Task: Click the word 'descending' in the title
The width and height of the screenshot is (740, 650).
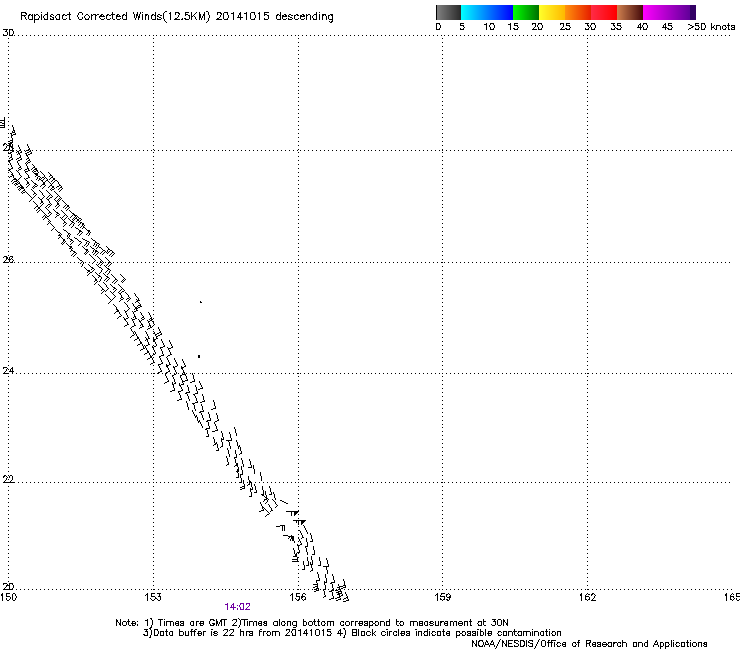Action: click(304, 17)
